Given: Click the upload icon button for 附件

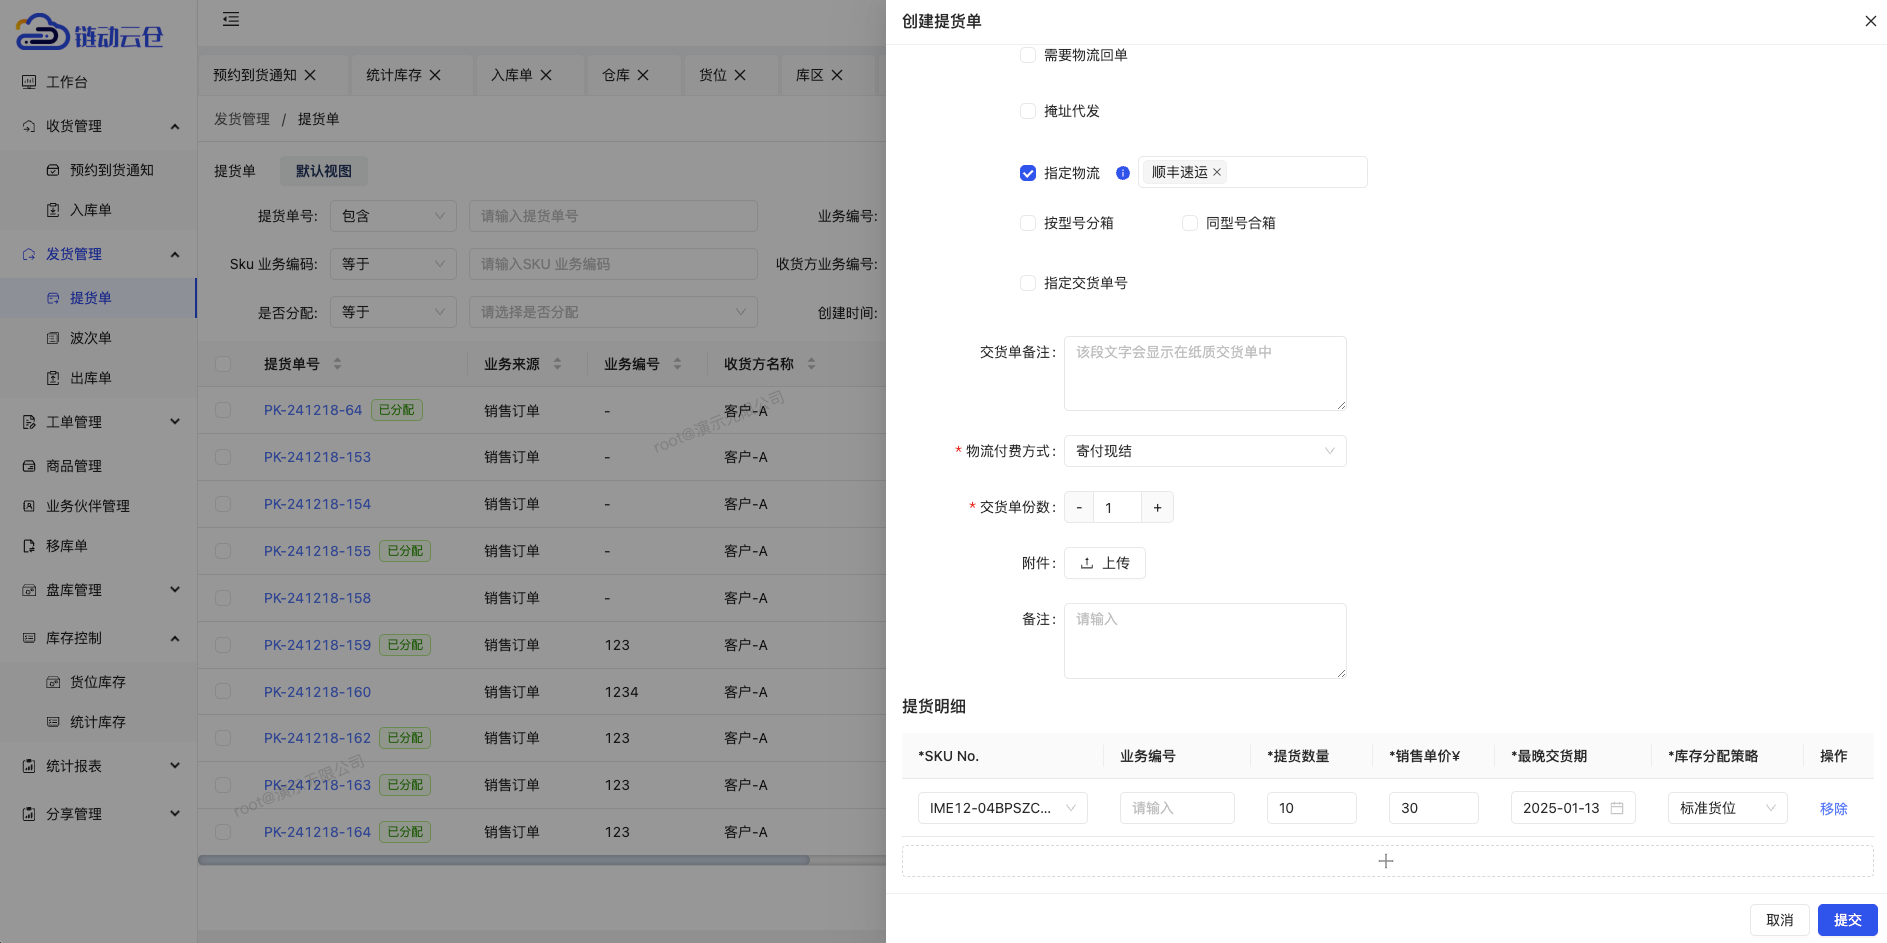Looking at the screenshot, I should coord(1104,563).
